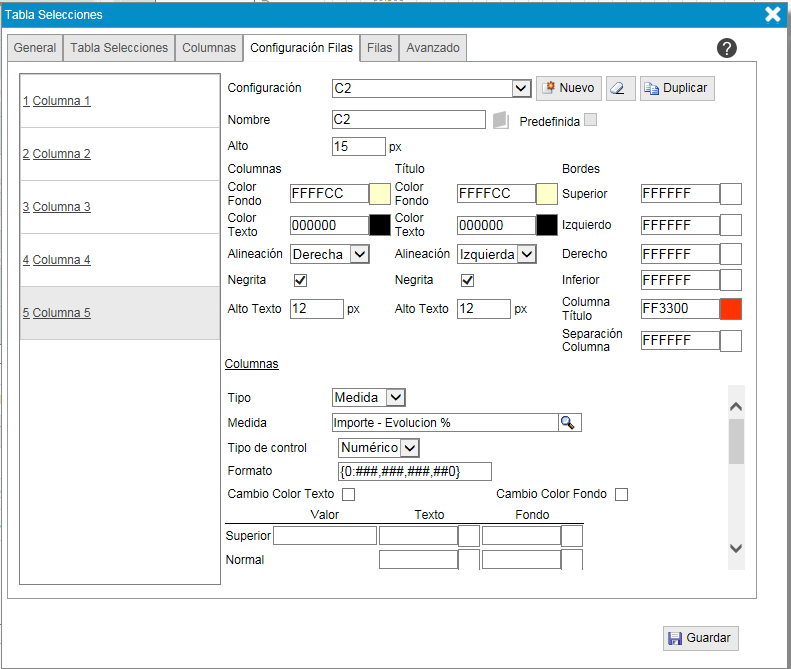791x669 pixels.
Task: Click the Nuevo button
Action: coord(567,88)
